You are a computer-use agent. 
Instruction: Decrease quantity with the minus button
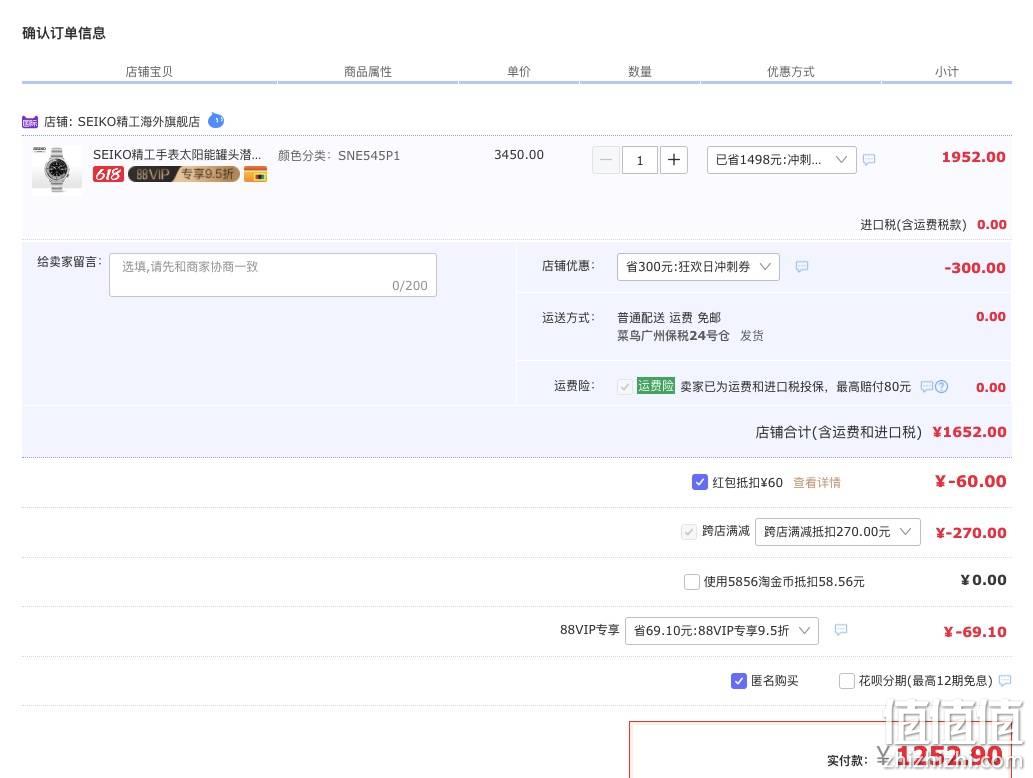point(606,160)
